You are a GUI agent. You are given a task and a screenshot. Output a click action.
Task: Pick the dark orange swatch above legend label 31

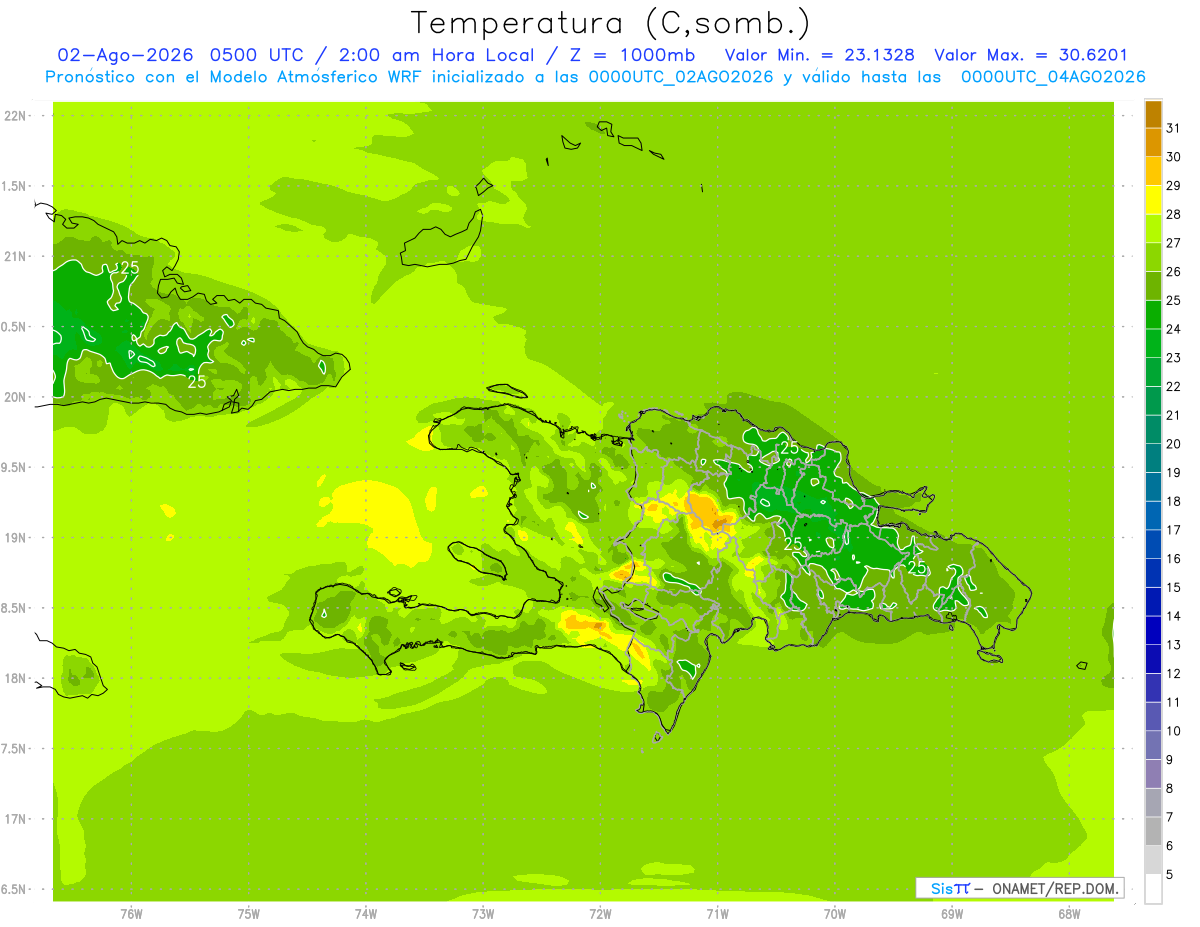click(x=1153, y=114)
